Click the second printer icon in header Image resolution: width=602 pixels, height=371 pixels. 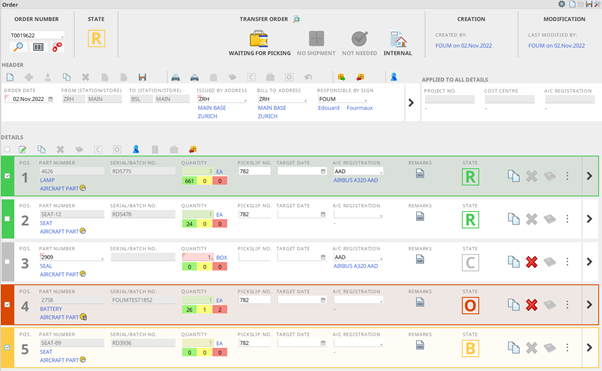pos(195,77)
